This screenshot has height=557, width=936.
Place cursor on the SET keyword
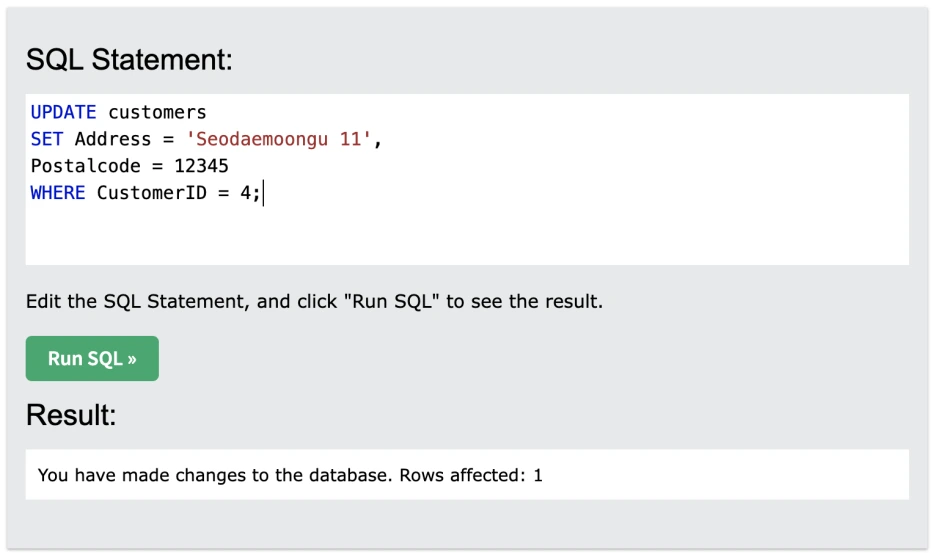[x=47, y=139]
